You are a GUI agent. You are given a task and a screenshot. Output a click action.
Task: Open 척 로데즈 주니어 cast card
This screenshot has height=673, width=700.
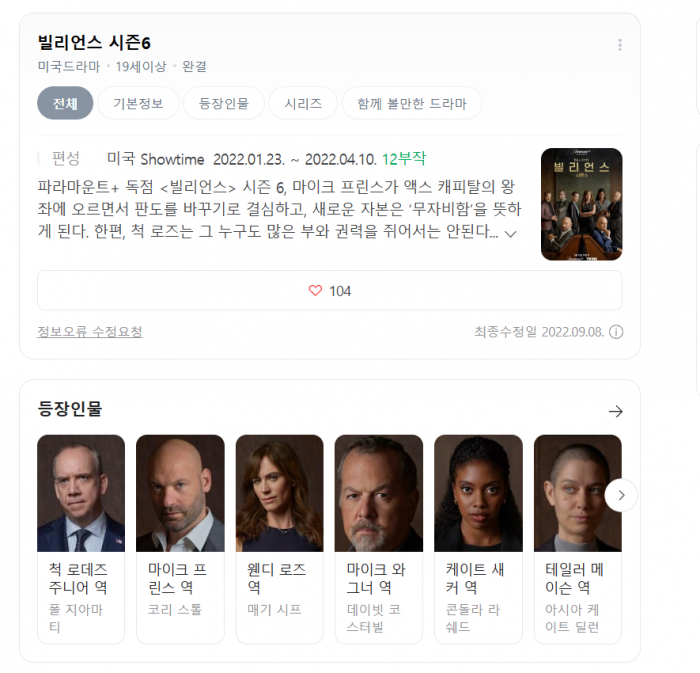pos(81,539)
